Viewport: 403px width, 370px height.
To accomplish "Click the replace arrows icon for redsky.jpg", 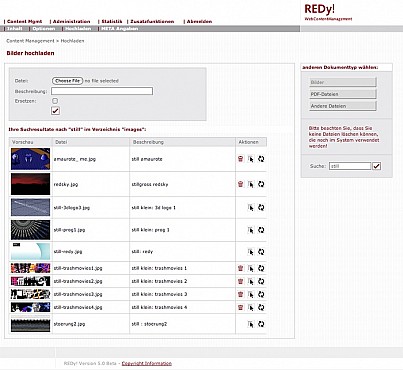I will point(261,184).
